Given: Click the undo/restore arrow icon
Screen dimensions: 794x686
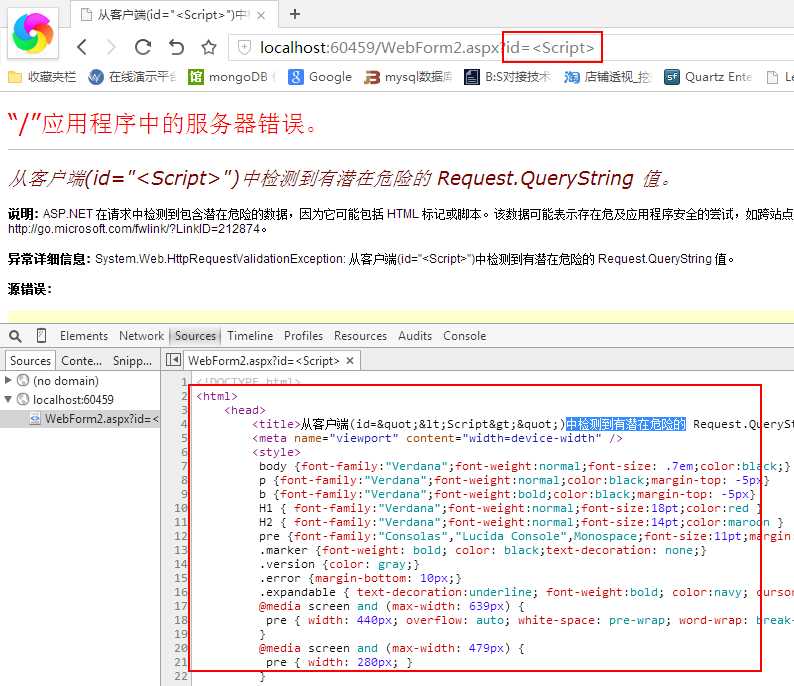Looking at the screenshot, I should click(x=176, y=47).
